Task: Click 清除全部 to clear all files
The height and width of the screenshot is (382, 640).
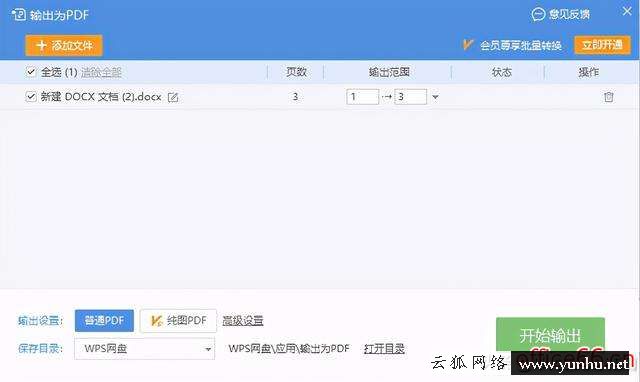Action: click(101, 73)
